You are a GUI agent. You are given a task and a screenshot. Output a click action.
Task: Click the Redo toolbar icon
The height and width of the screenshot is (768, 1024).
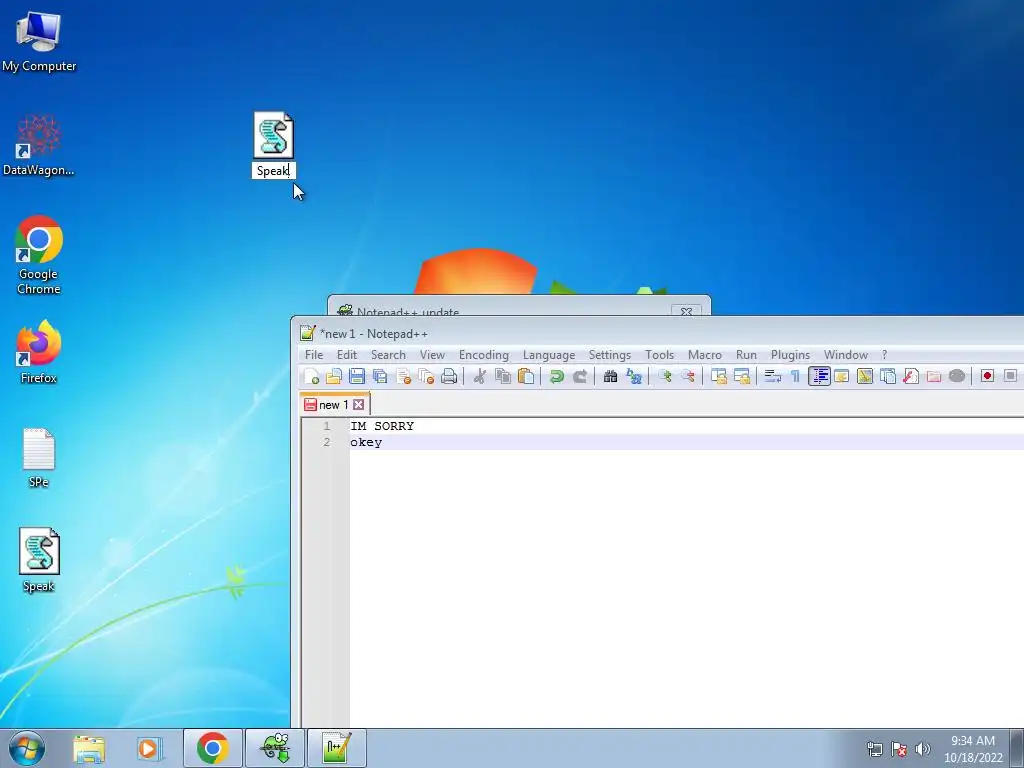point(579,376)
